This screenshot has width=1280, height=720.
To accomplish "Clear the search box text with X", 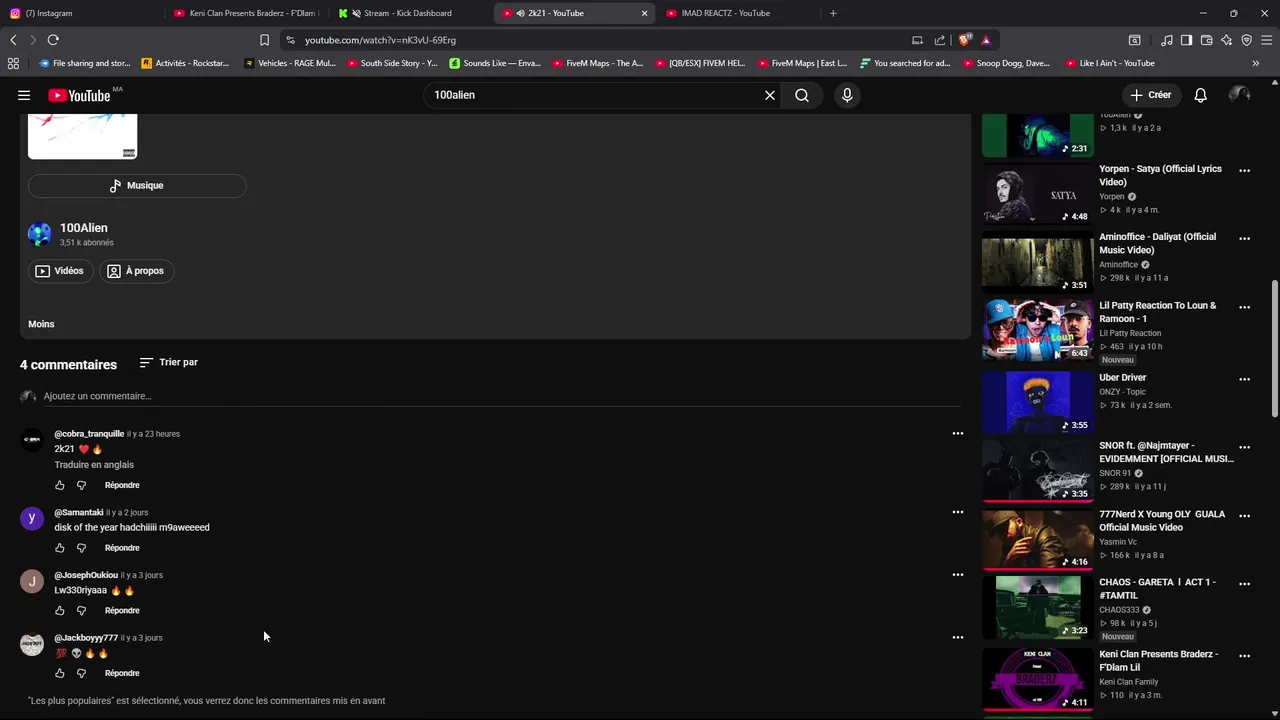I will click(770, 95).
